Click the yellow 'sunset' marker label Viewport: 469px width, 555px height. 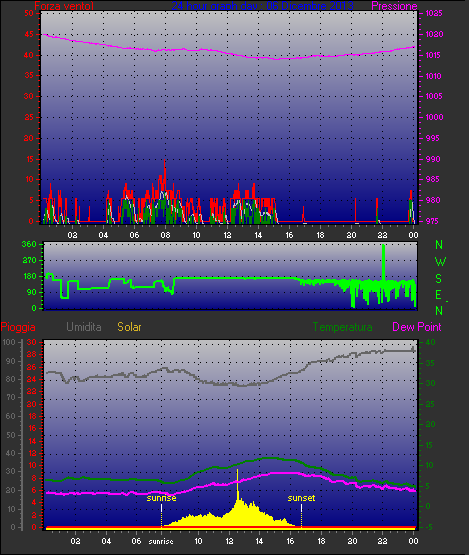[x=301, y=498]
